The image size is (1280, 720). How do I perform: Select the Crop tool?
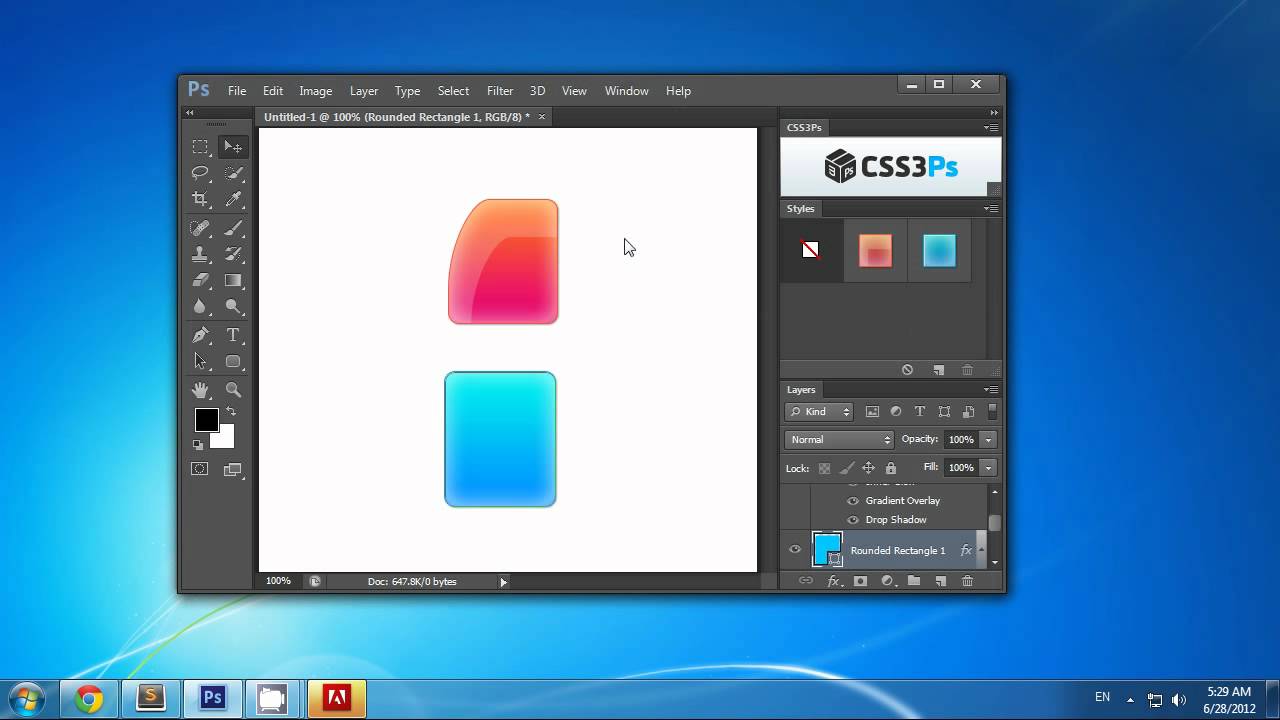coord(200,200)
